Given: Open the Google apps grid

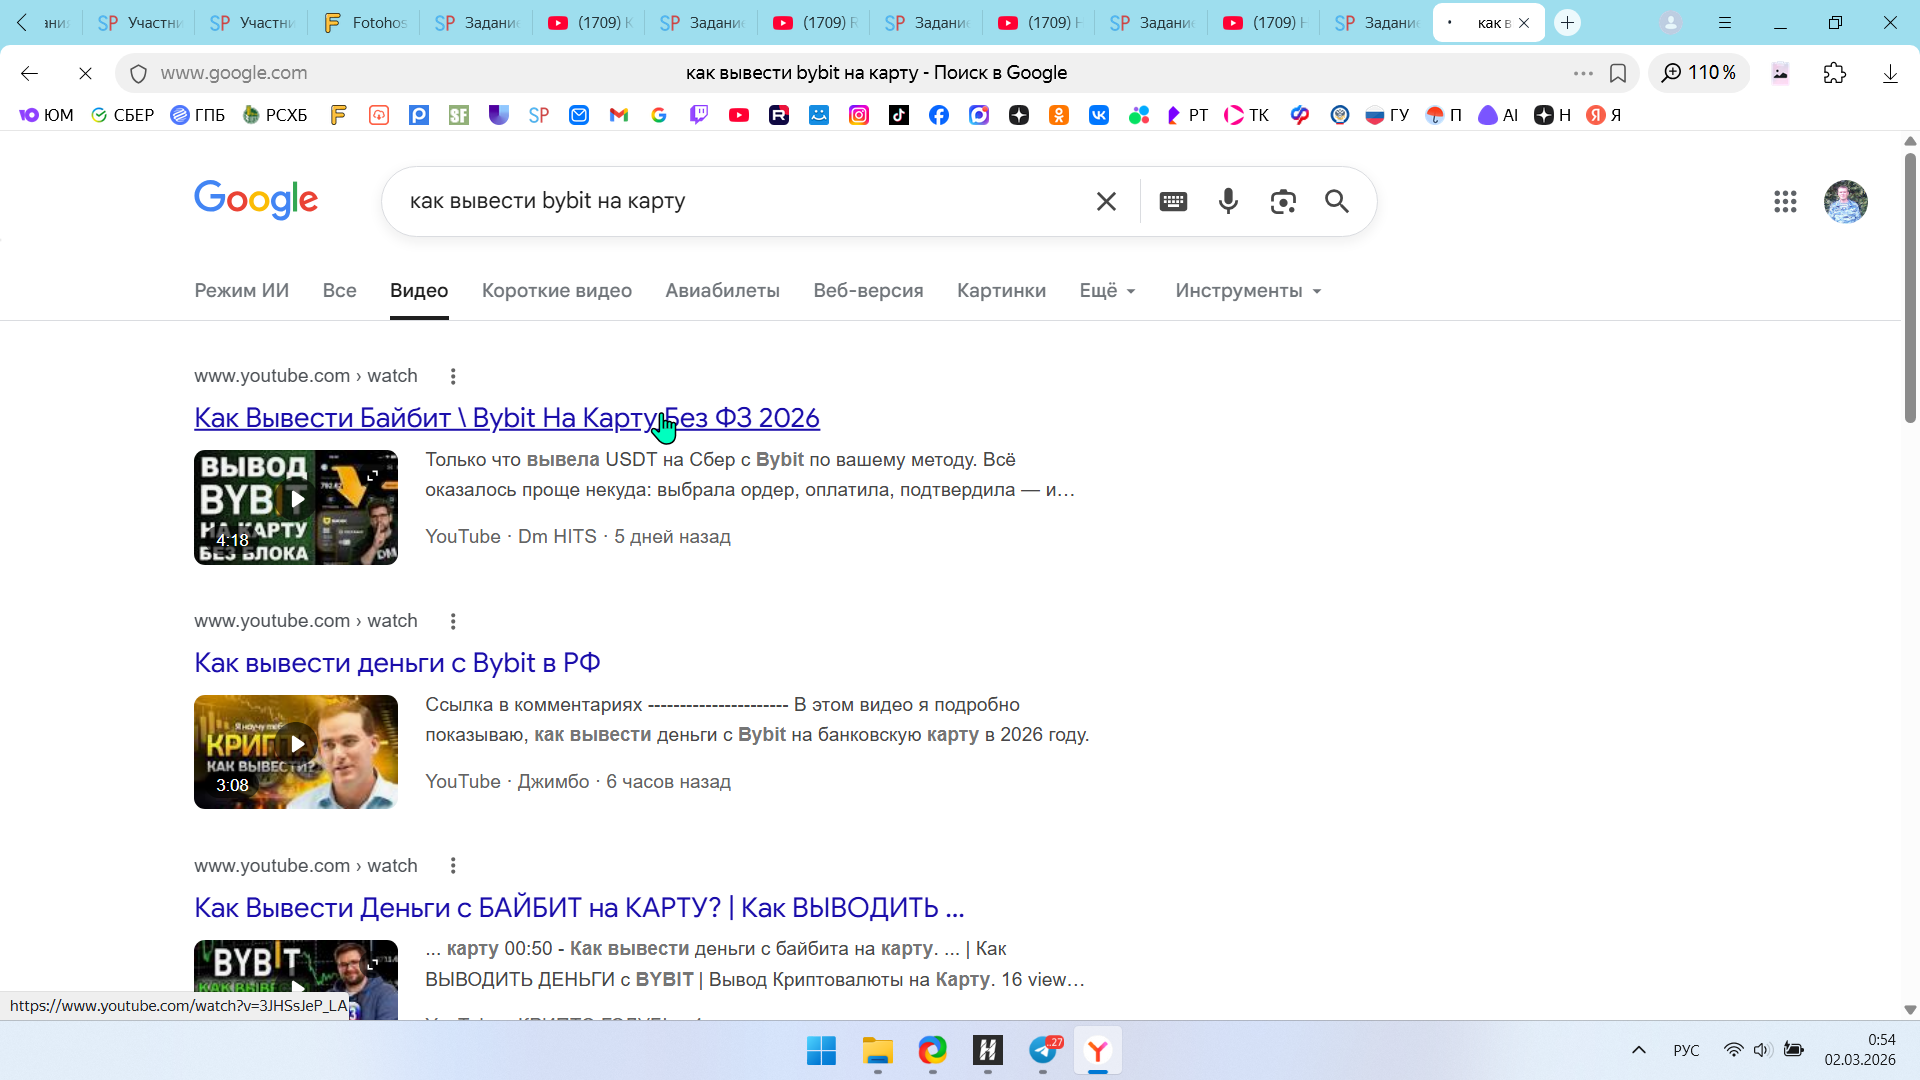Looking at the screenshot, I should (1785, 201).
